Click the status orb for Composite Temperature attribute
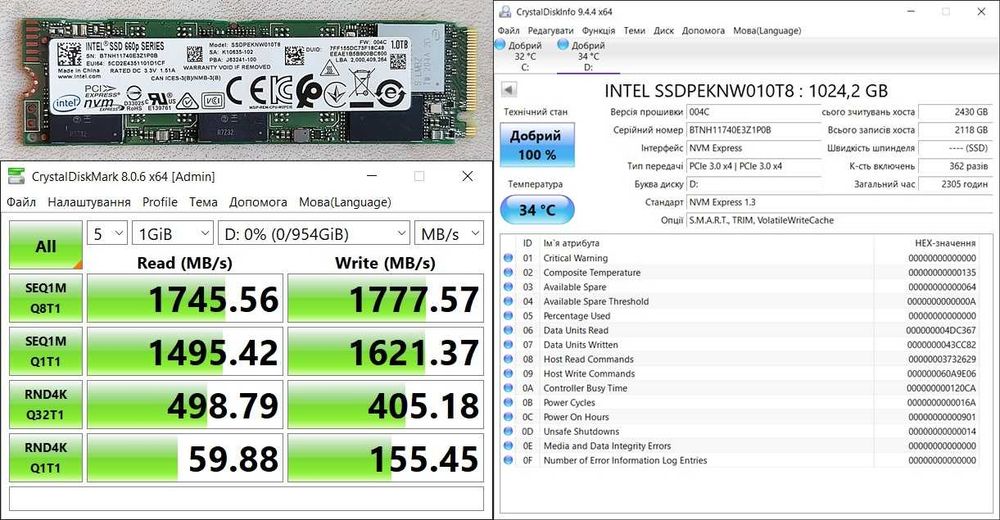1000x520 pixels. [508, 272]
